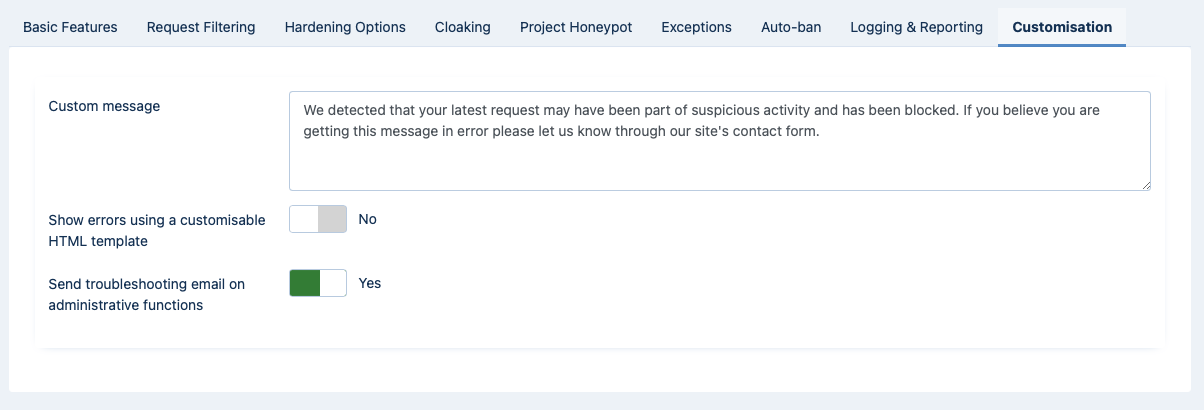Click the Yes label beside troubleshooting email switch
Screen dimensions: 1204x410
[370, 283]
